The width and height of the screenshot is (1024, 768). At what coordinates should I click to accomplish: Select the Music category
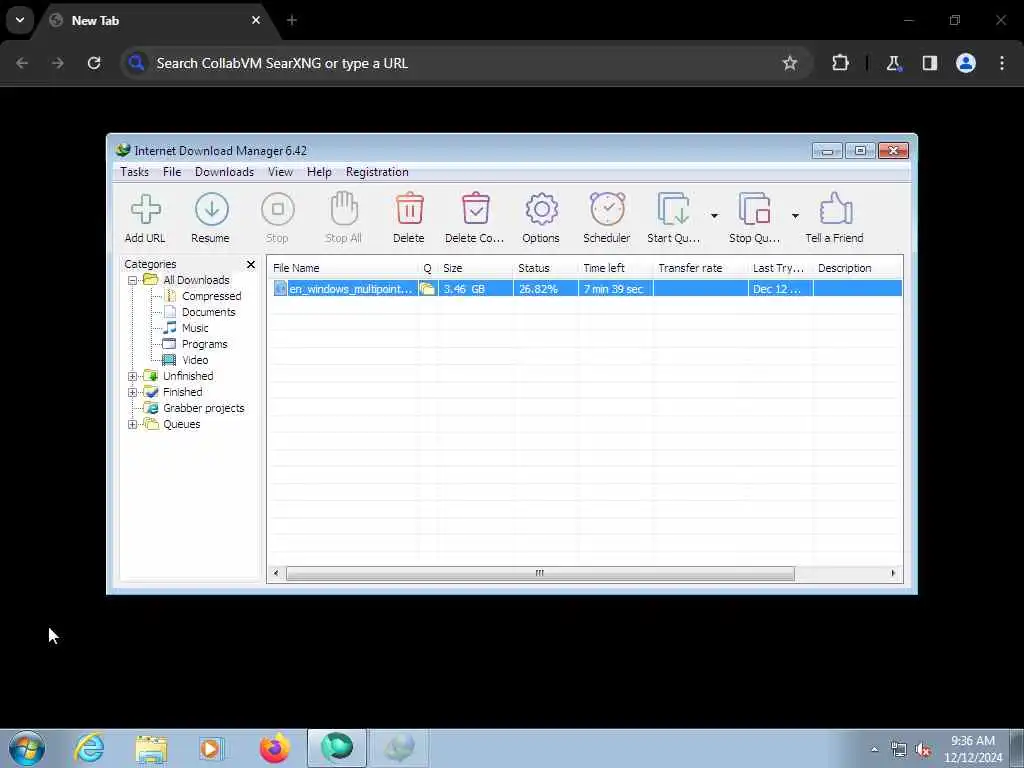[195, 328]
